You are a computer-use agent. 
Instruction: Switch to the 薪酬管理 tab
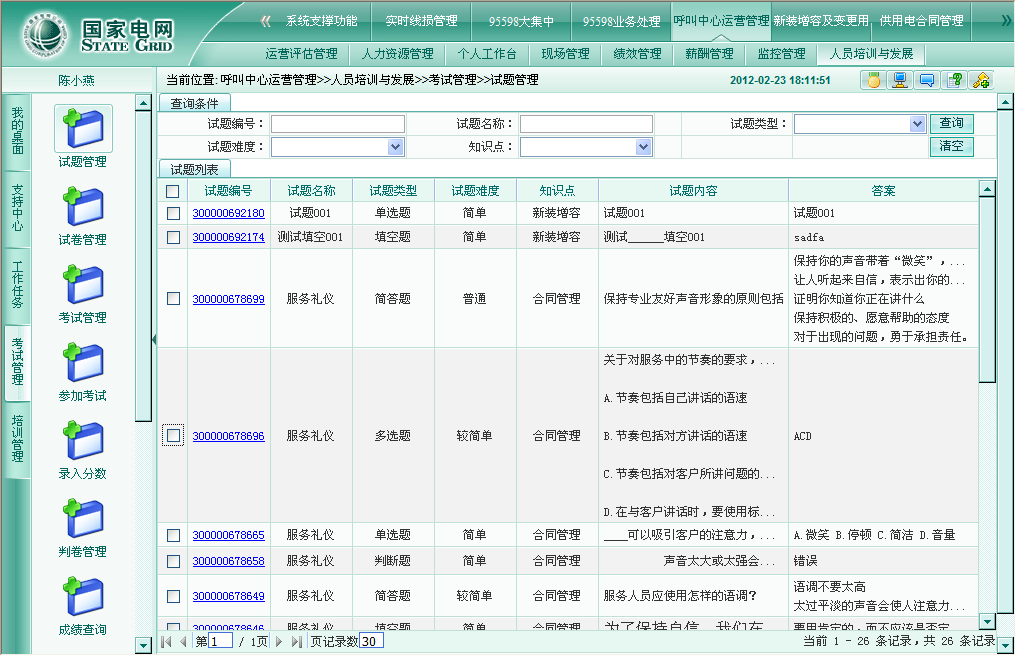point(709,54)
